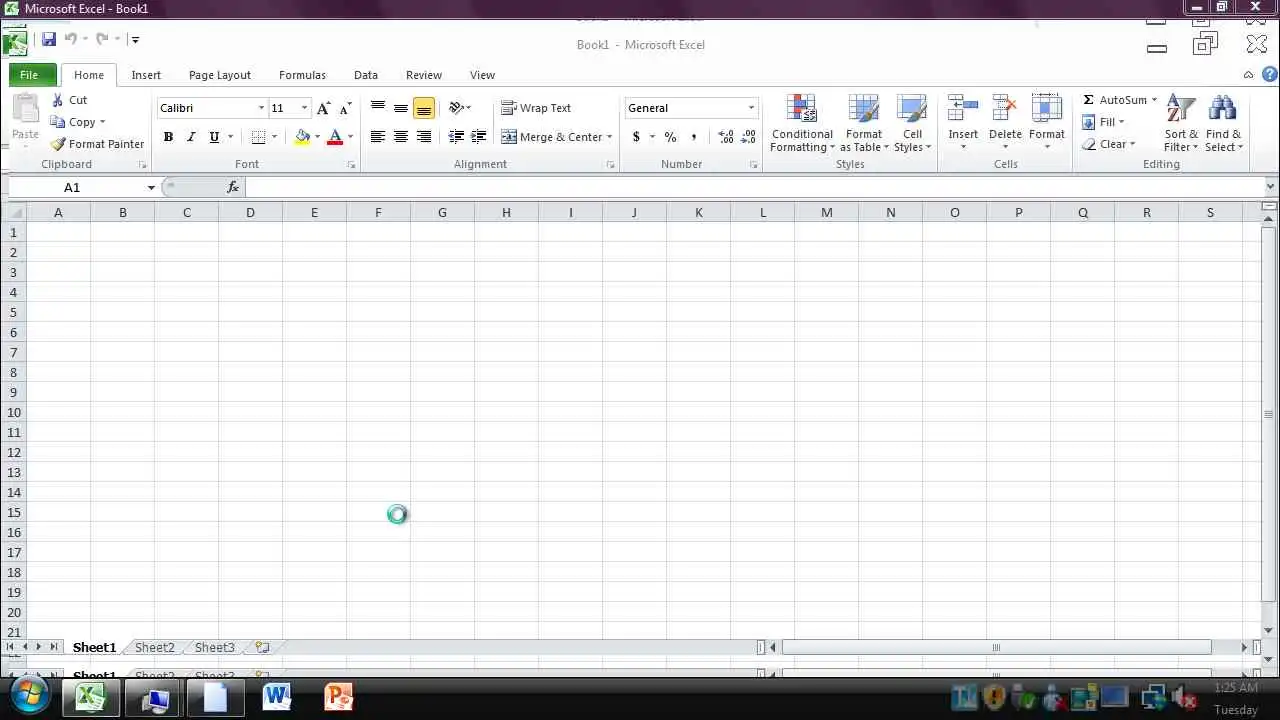Open Word from the taskbar
1280x720 pixels.
(x=276, y=697)
